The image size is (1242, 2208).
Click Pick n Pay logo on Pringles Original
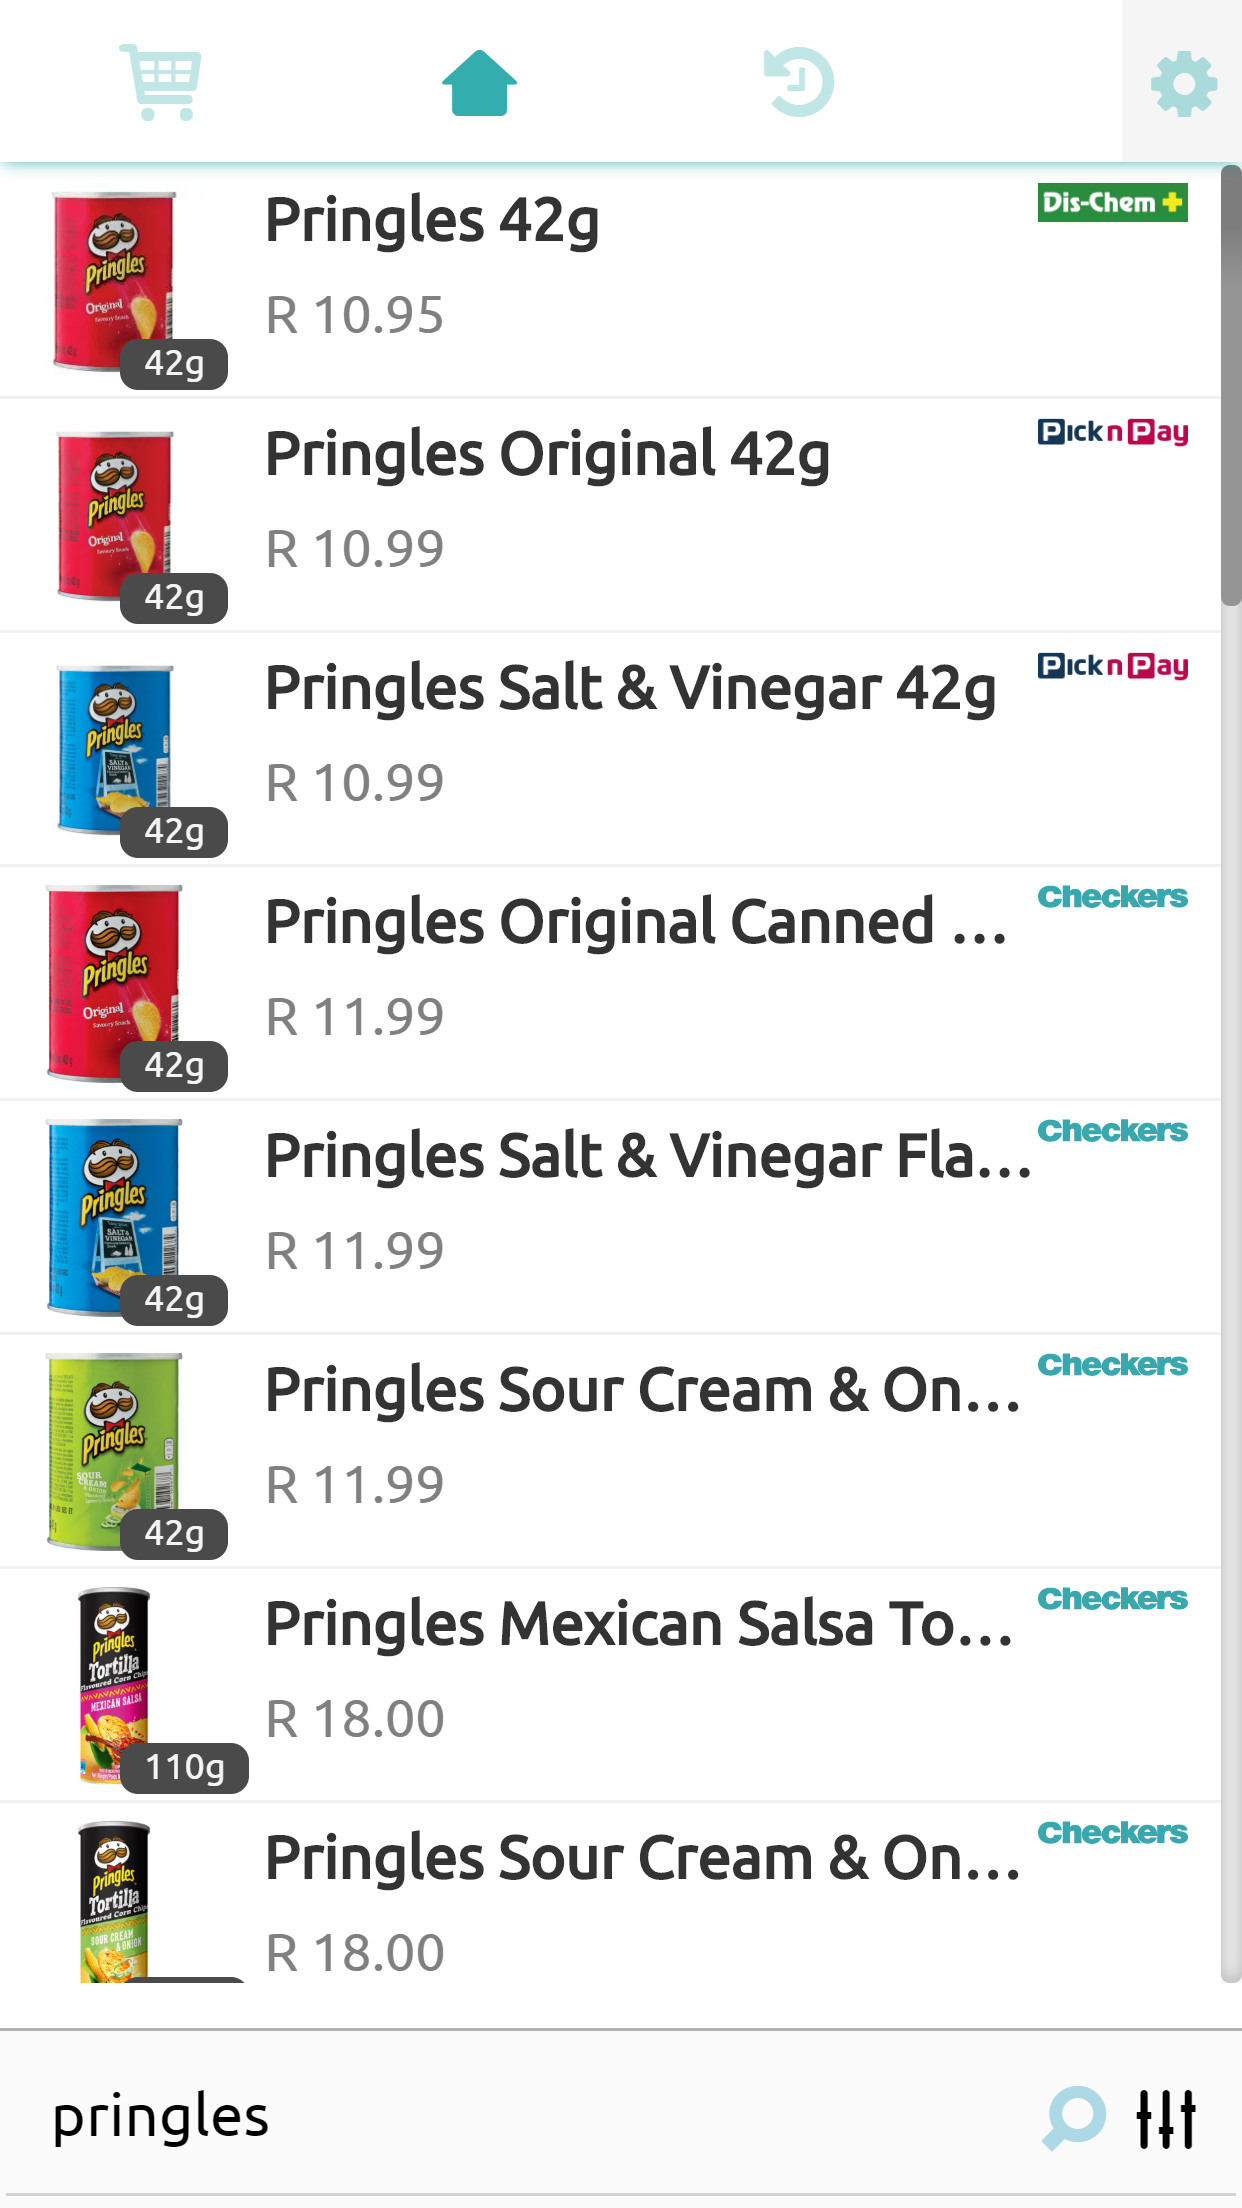pos(1112,432)
